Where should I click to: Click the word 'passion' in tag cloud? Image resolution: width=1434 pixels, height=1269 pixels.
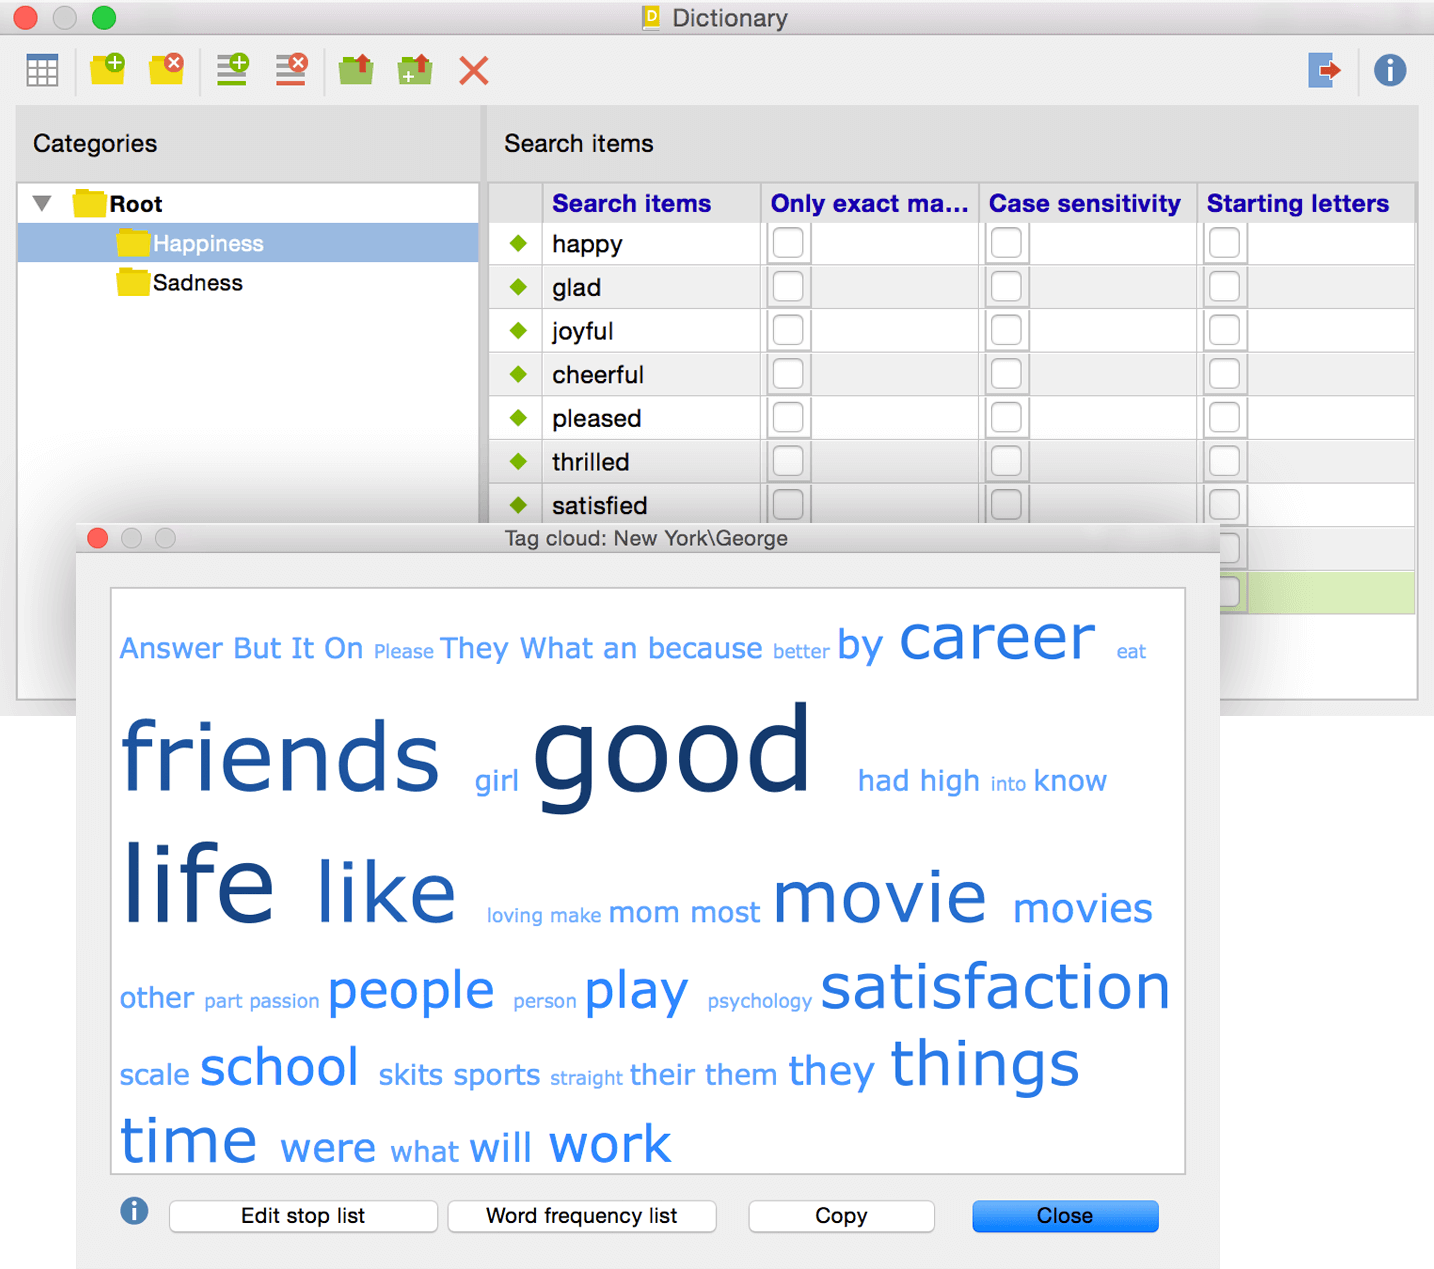[x=284, y=1001]
